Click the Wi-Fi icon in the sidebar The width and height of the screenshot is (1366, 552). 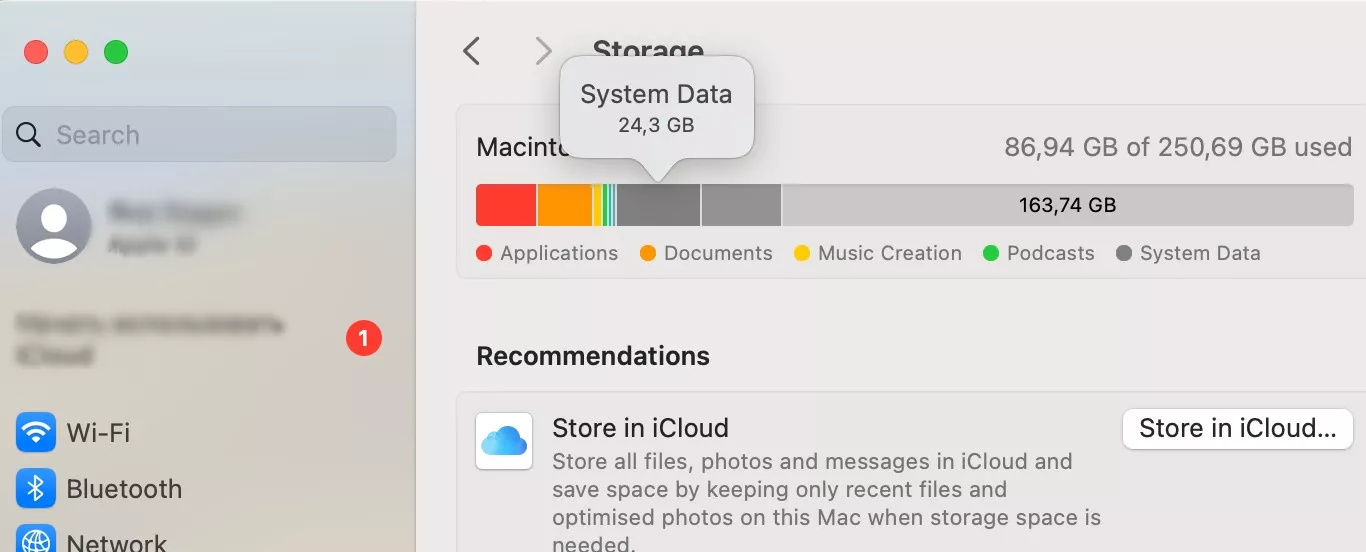click(36, 433)
